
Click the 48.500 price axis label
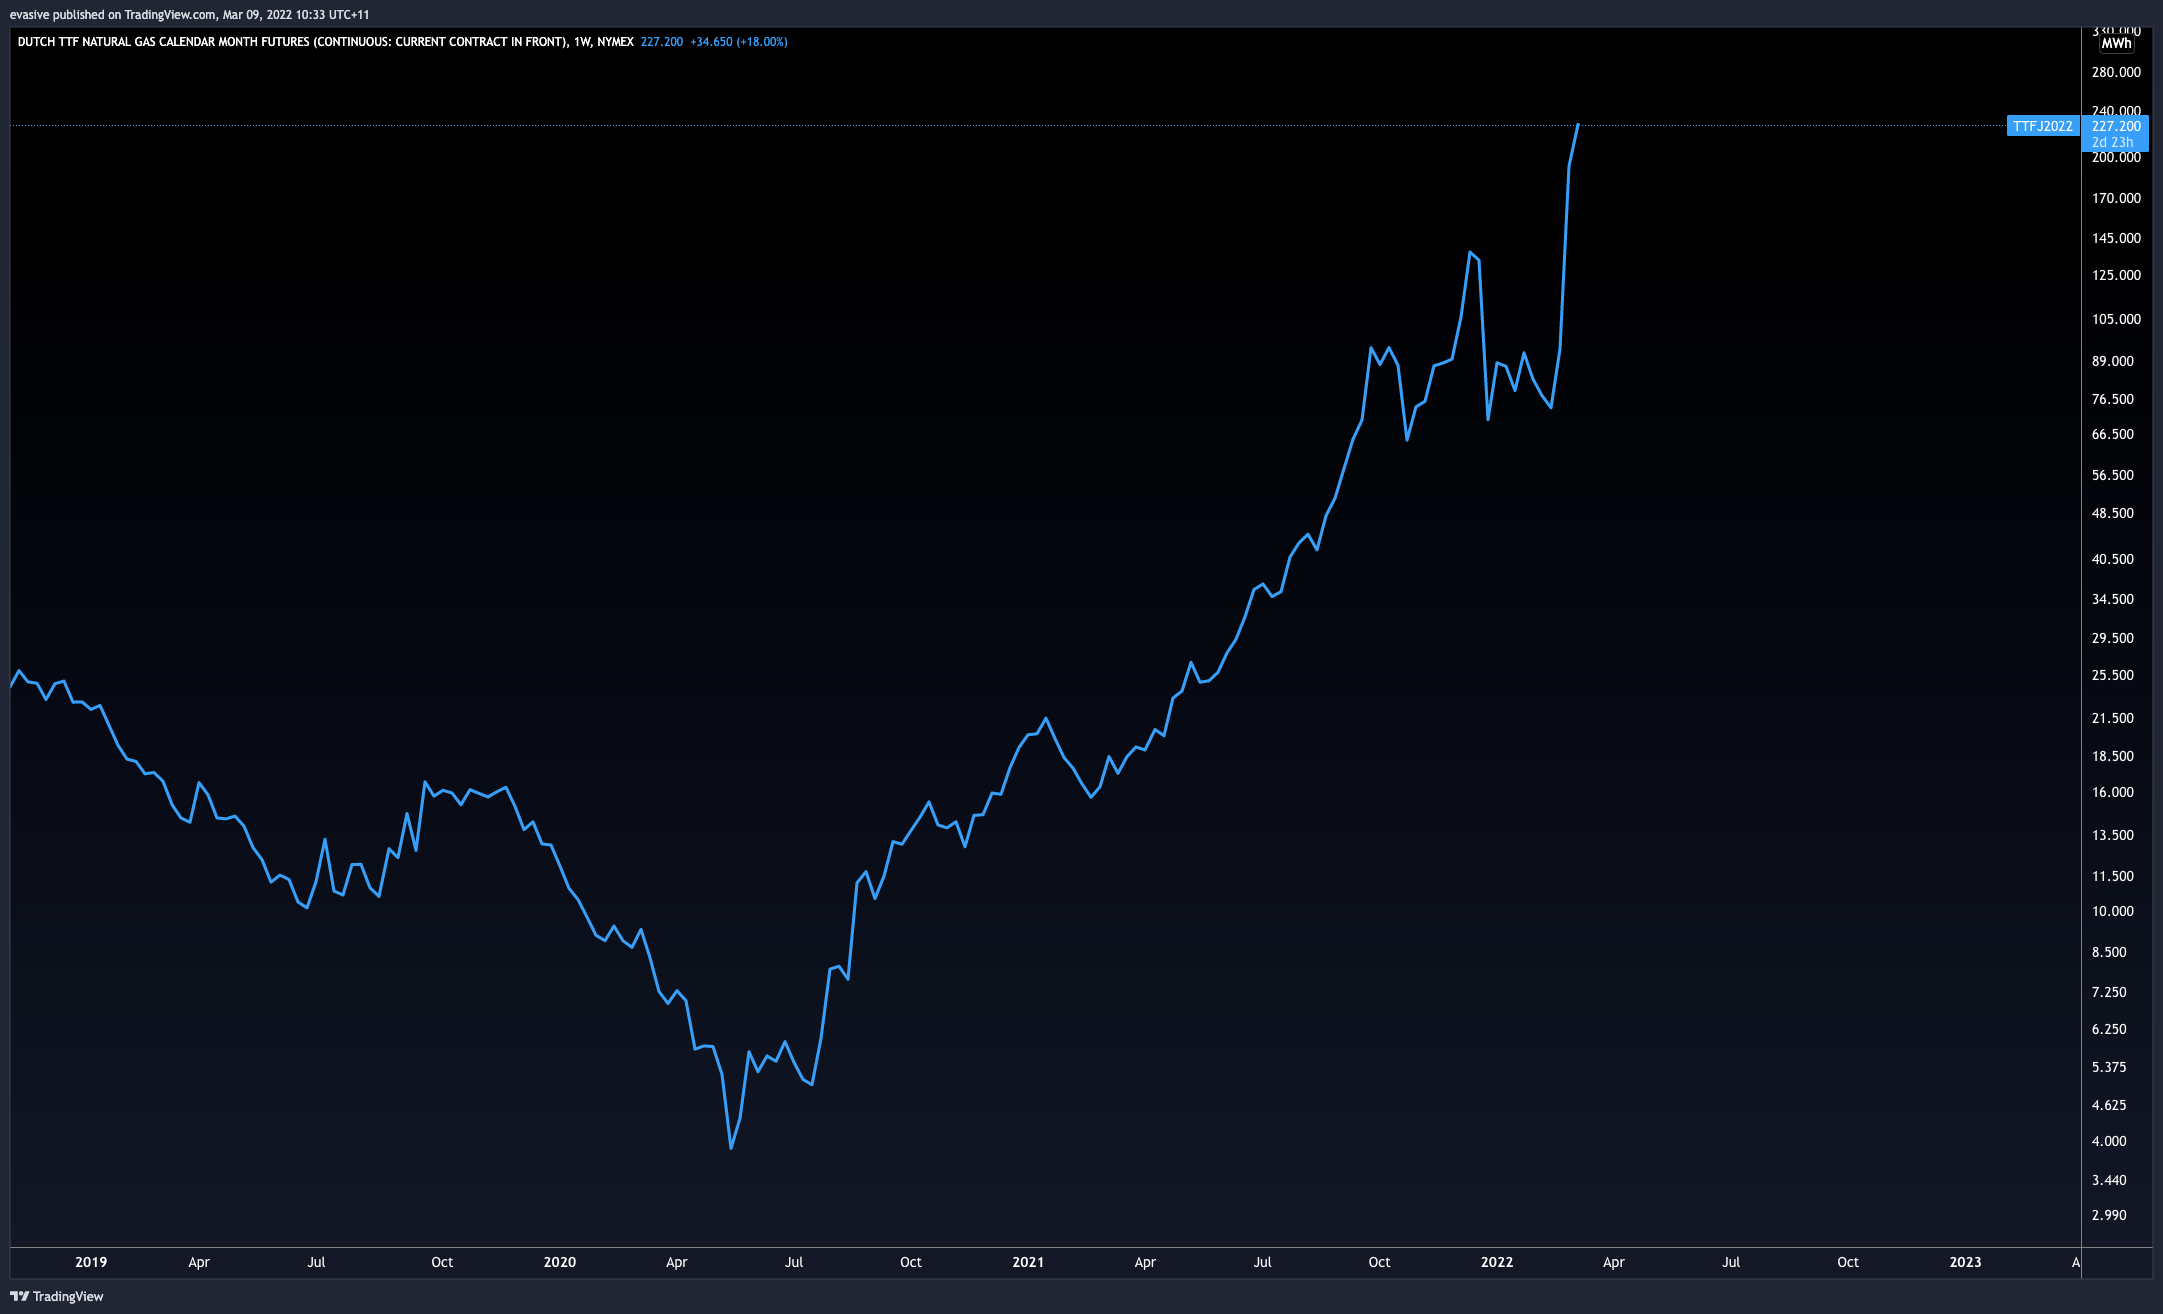(x=2113, y=513)
